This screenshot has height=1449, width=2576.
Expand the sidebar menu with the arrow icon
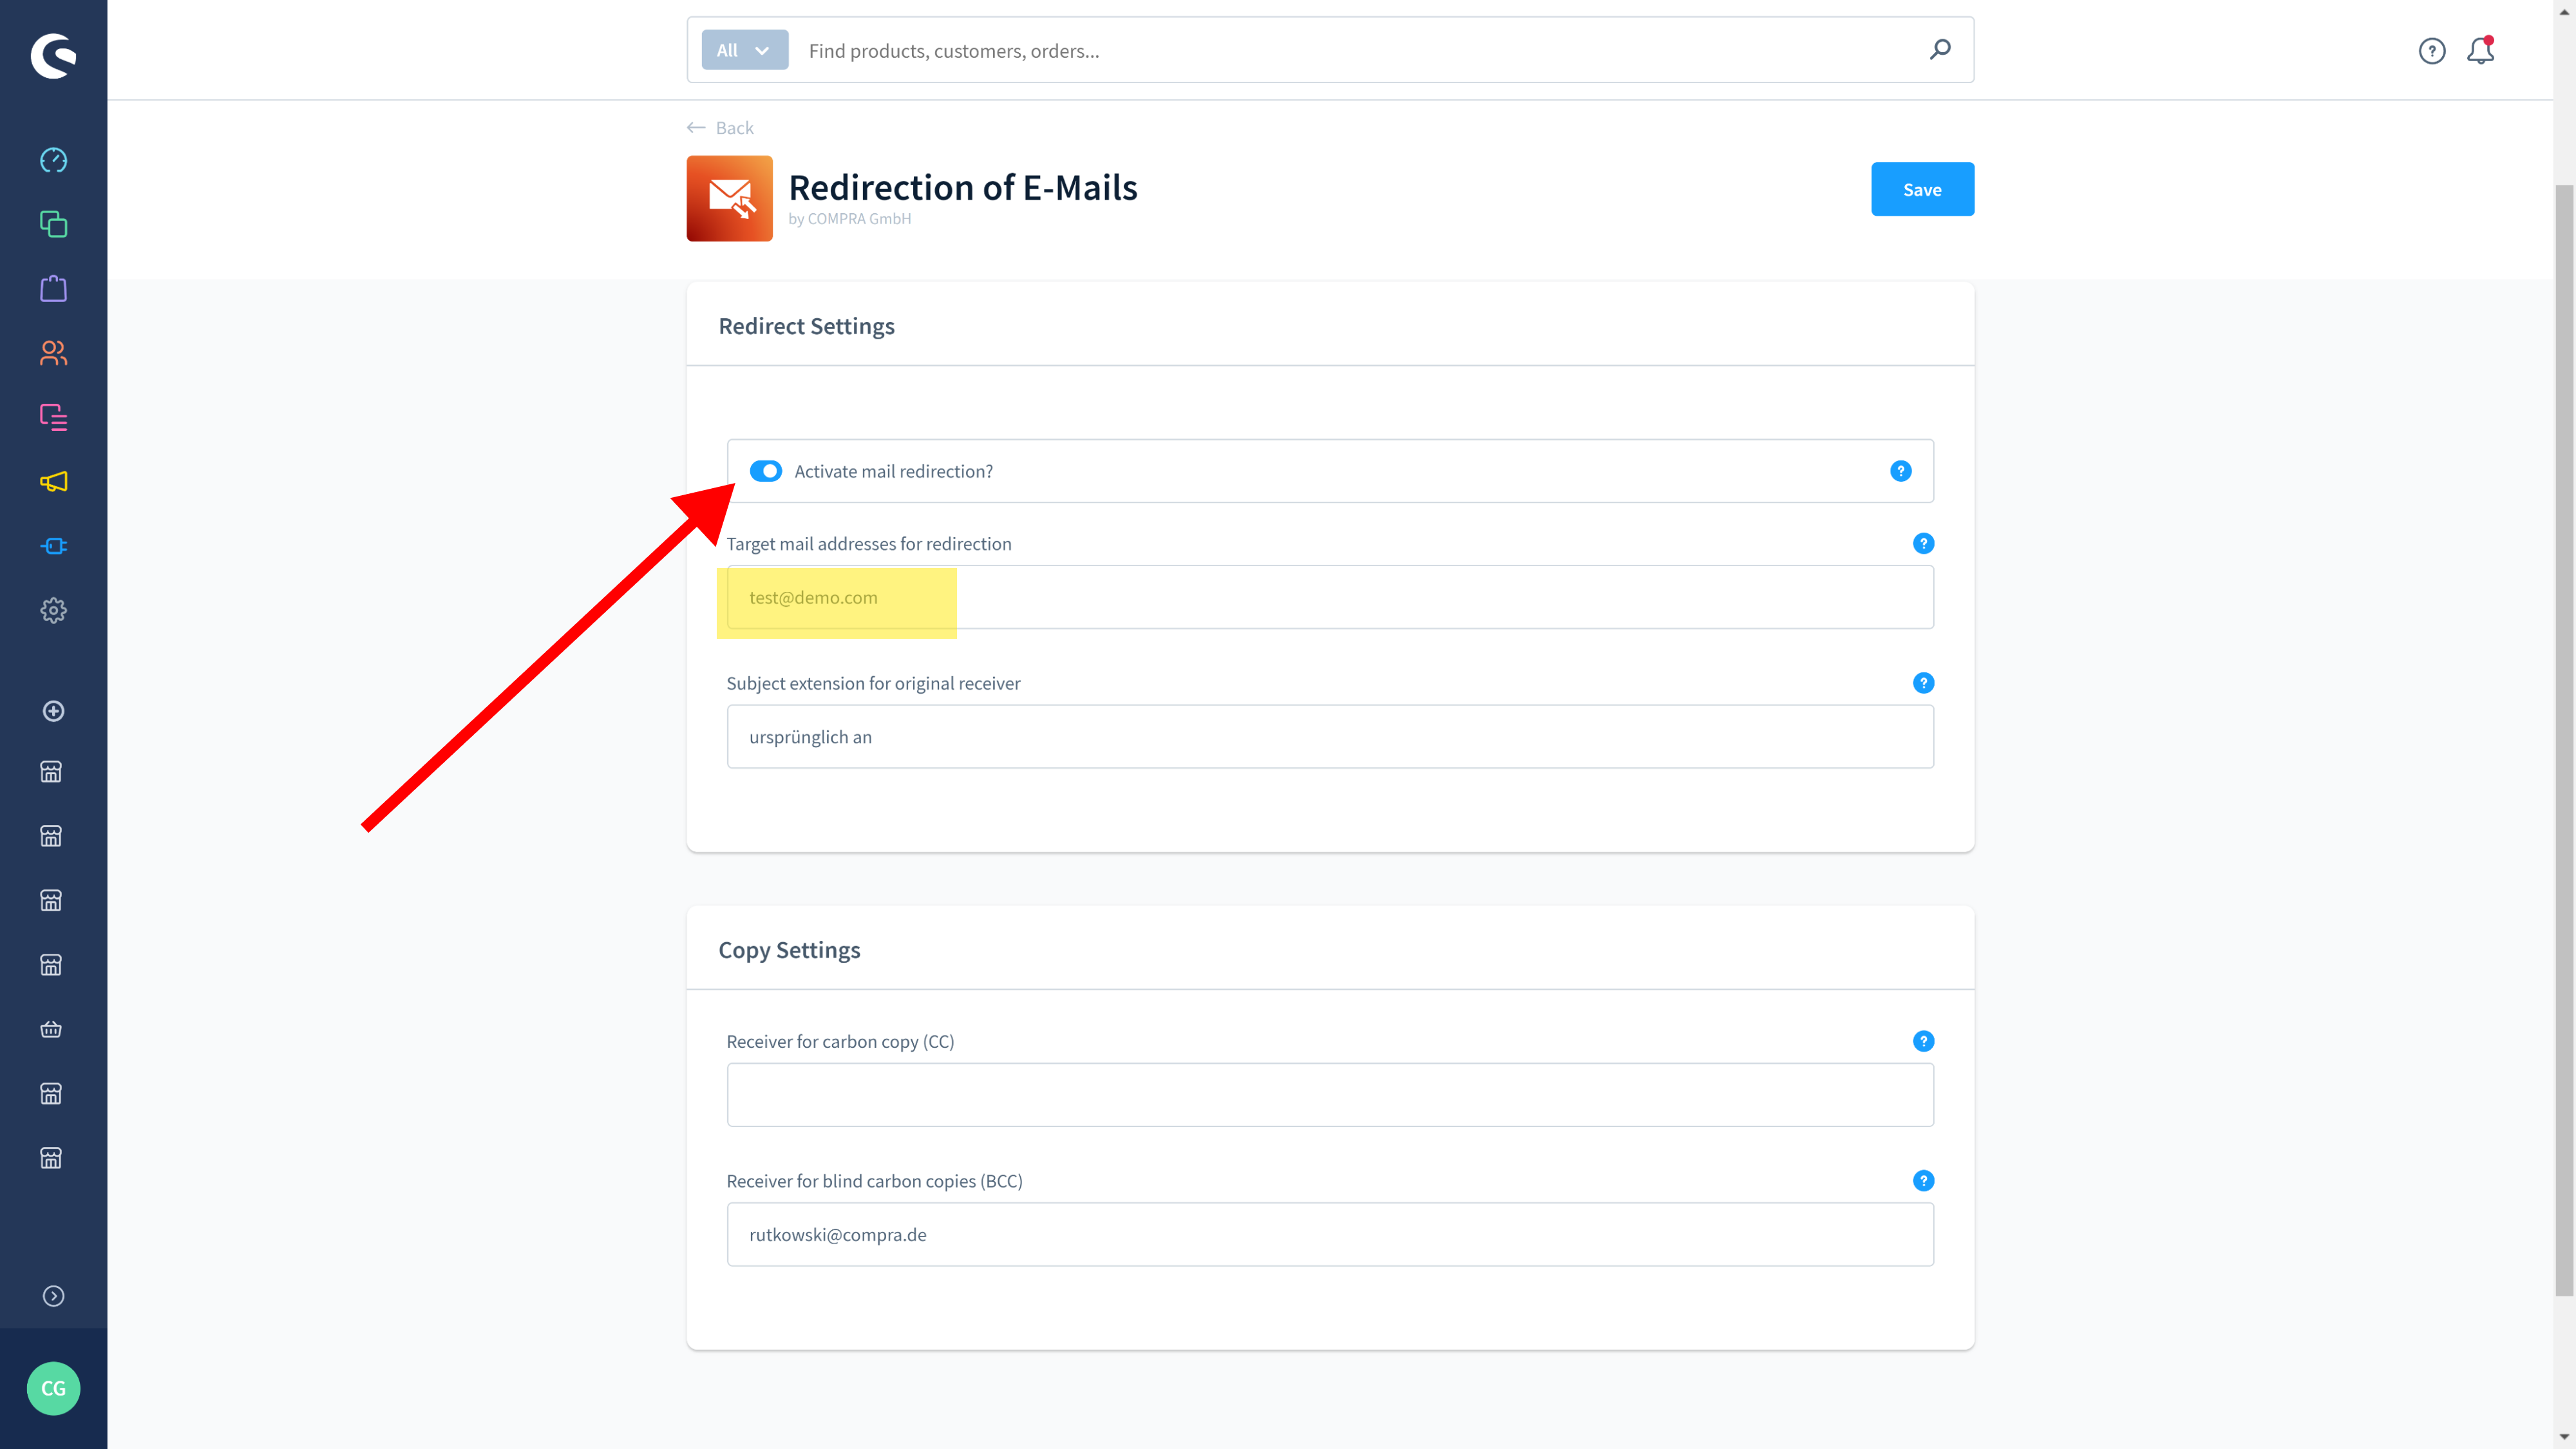point(53,1296)
